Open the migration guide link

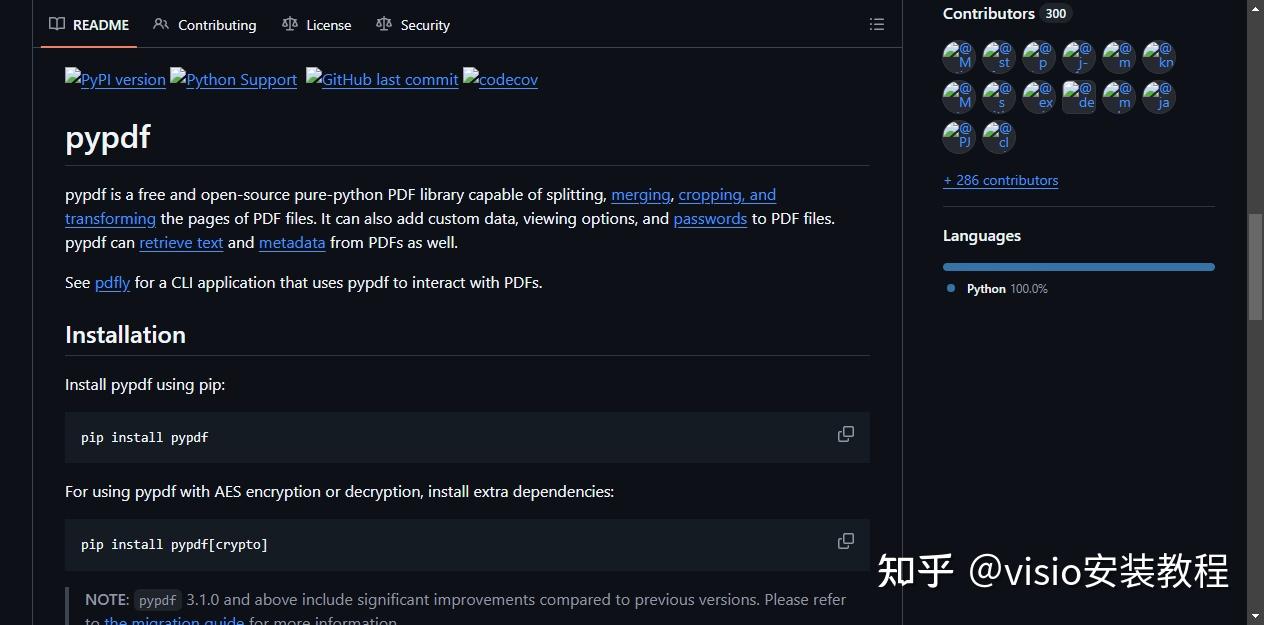click(x=175, y=620)
